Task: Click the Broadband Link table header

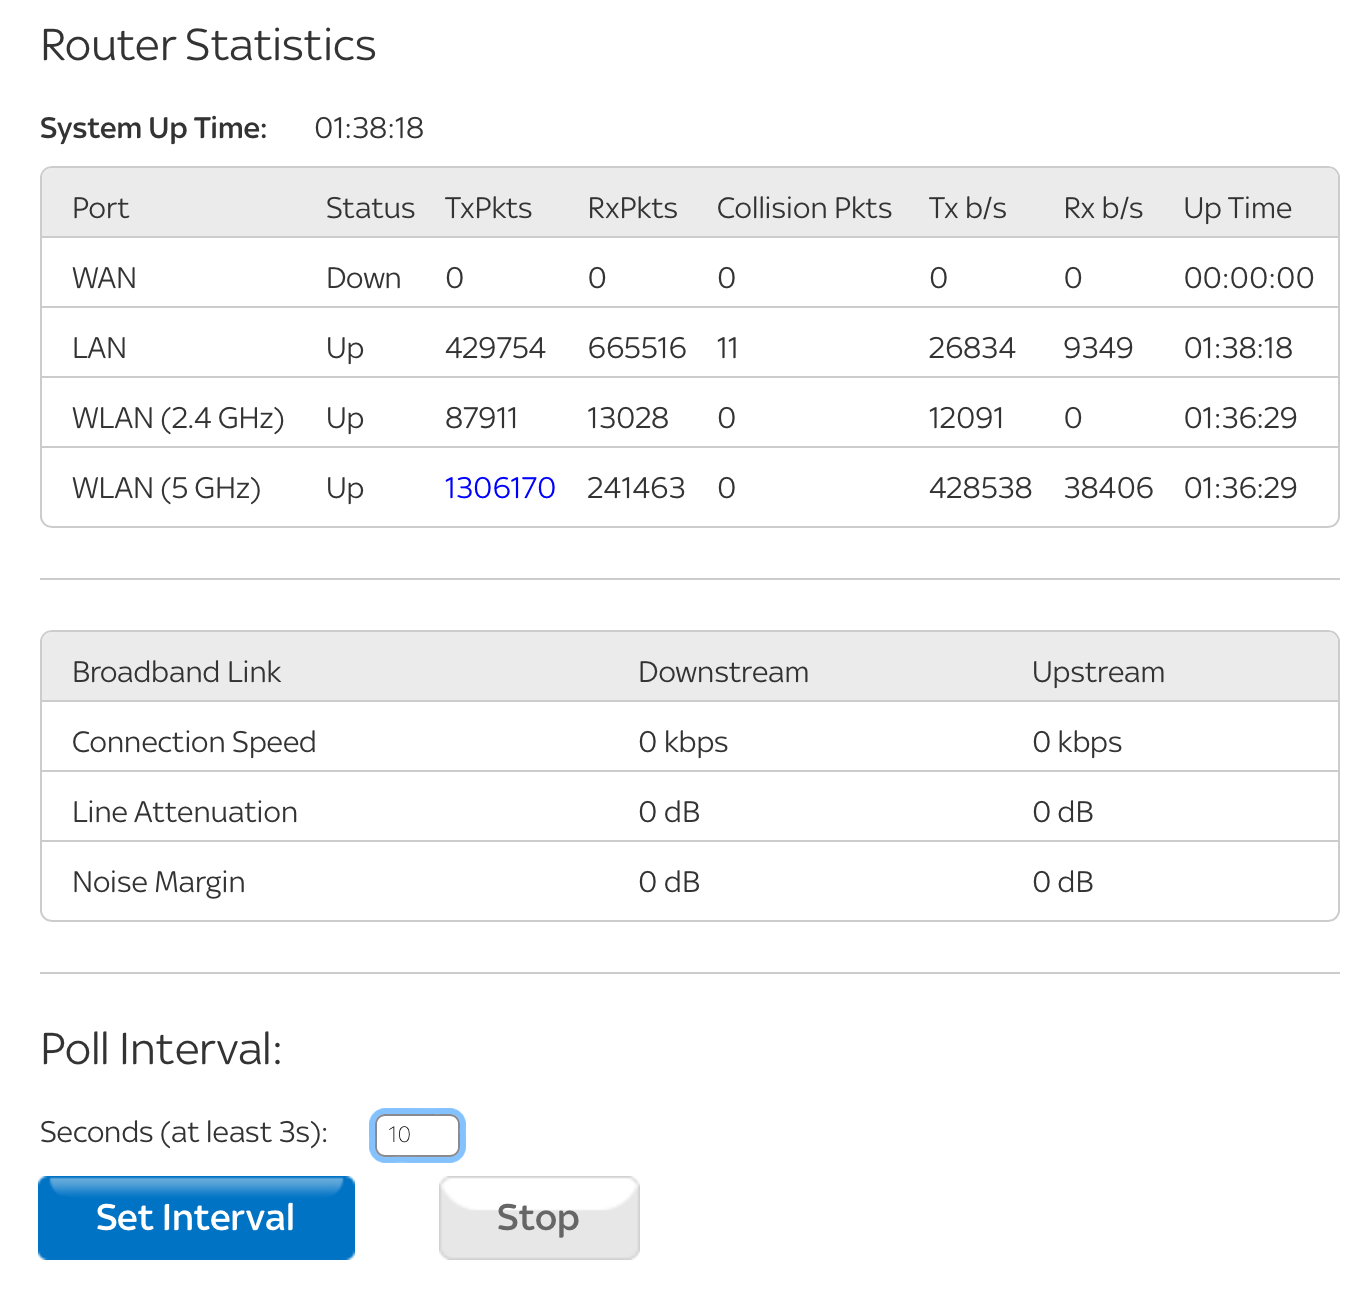Action: (176, 672)
